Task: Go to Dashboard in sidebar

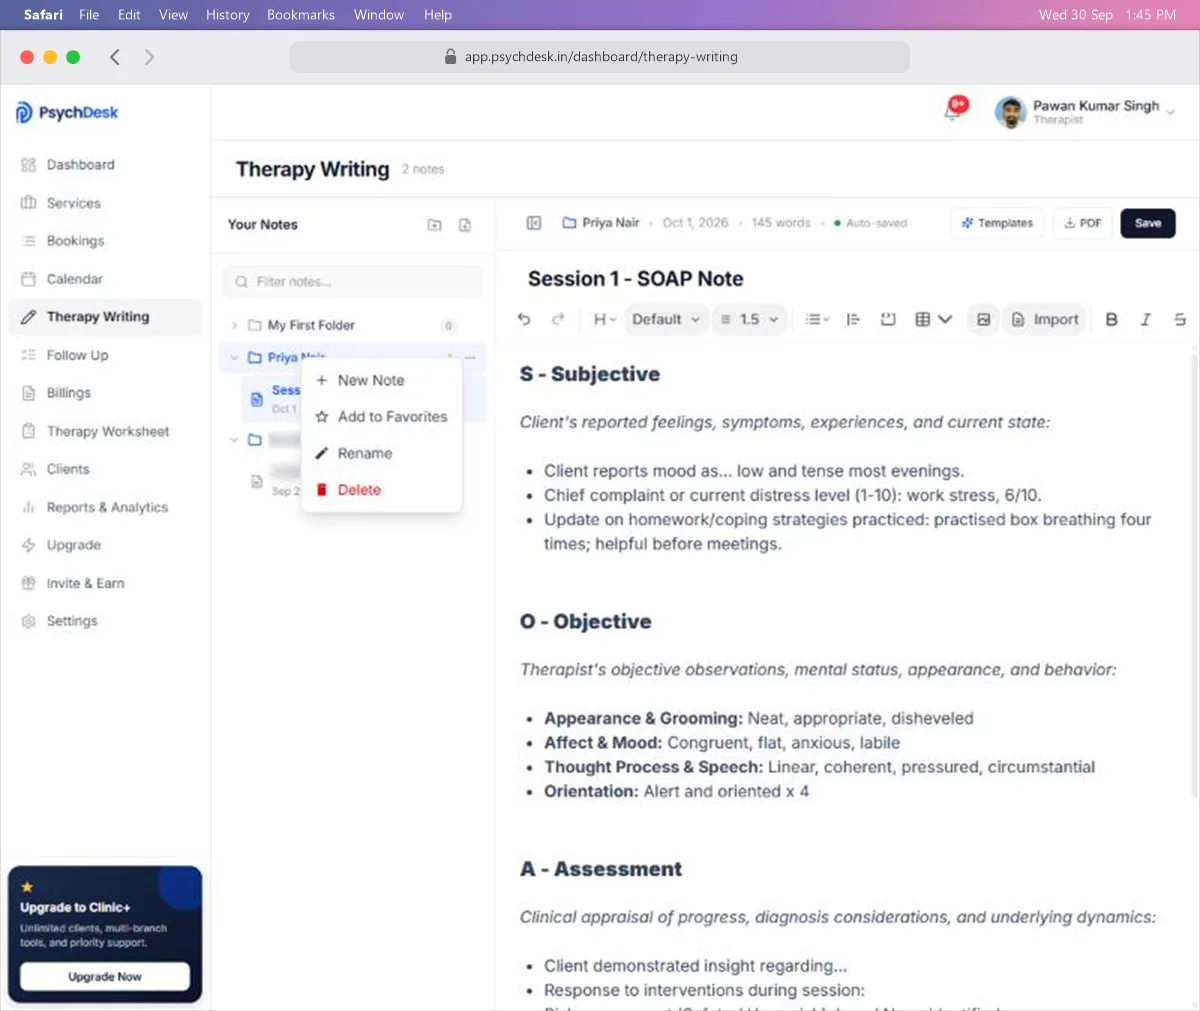Action: point(106,165)
